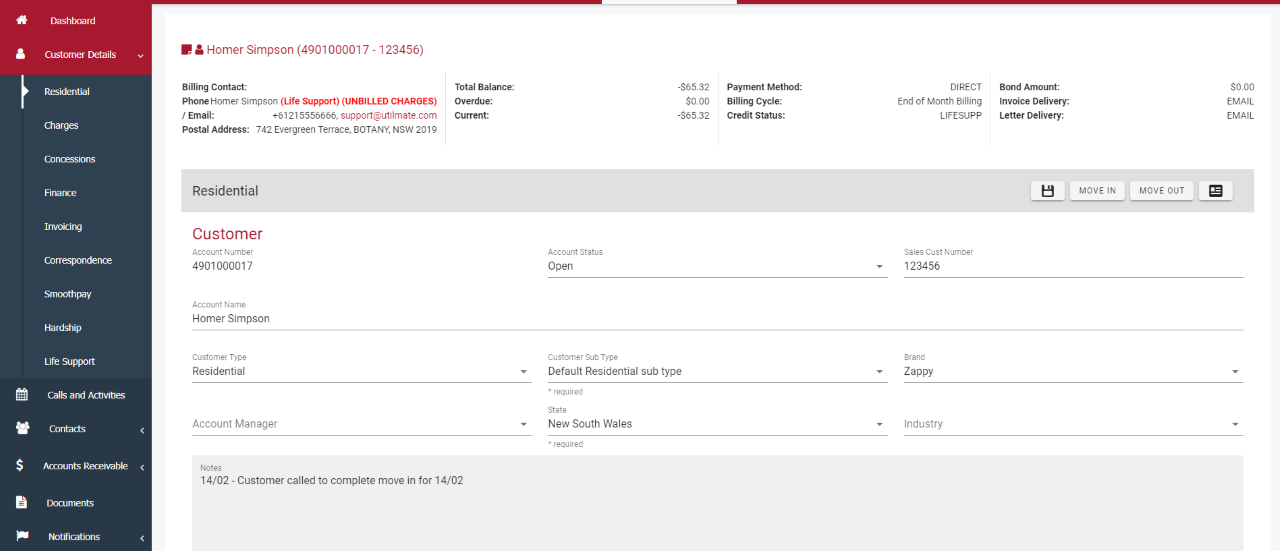Click the Documents file icon
Viewport: 1280px width, 551px height.
tap(21, 503)
